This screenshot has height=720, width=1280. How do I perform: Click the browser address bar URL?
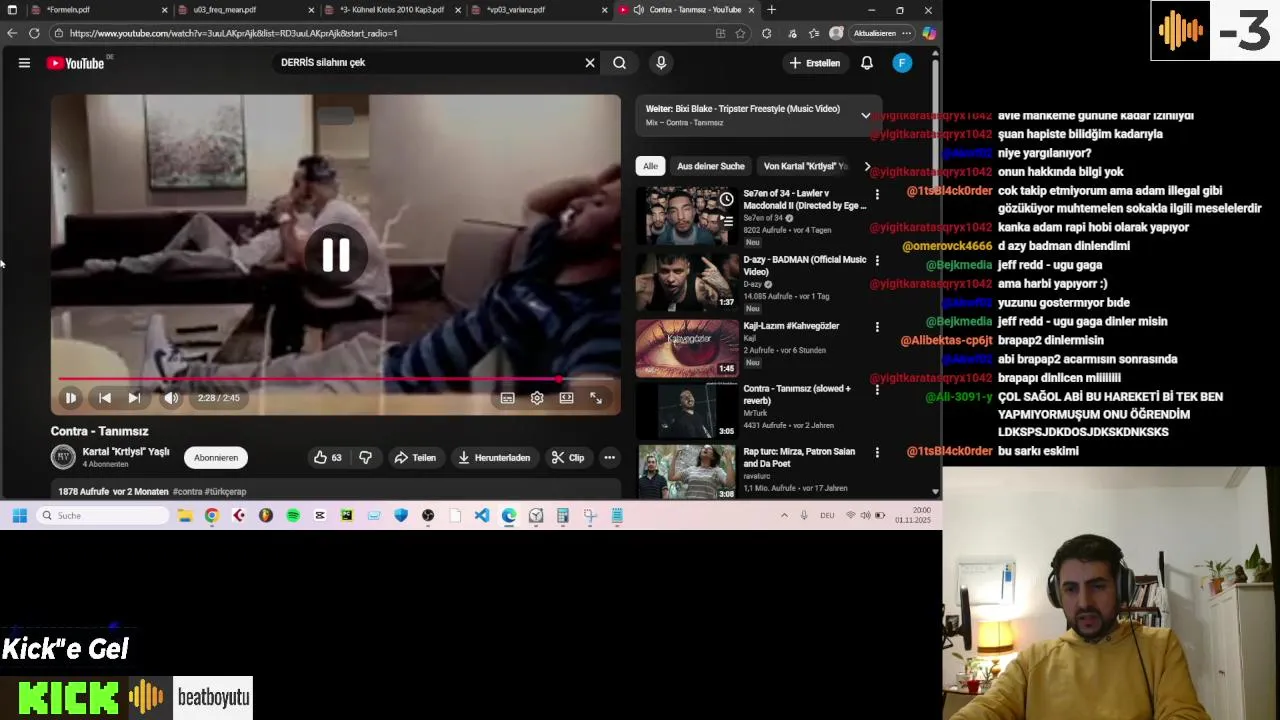pos(233,33)
